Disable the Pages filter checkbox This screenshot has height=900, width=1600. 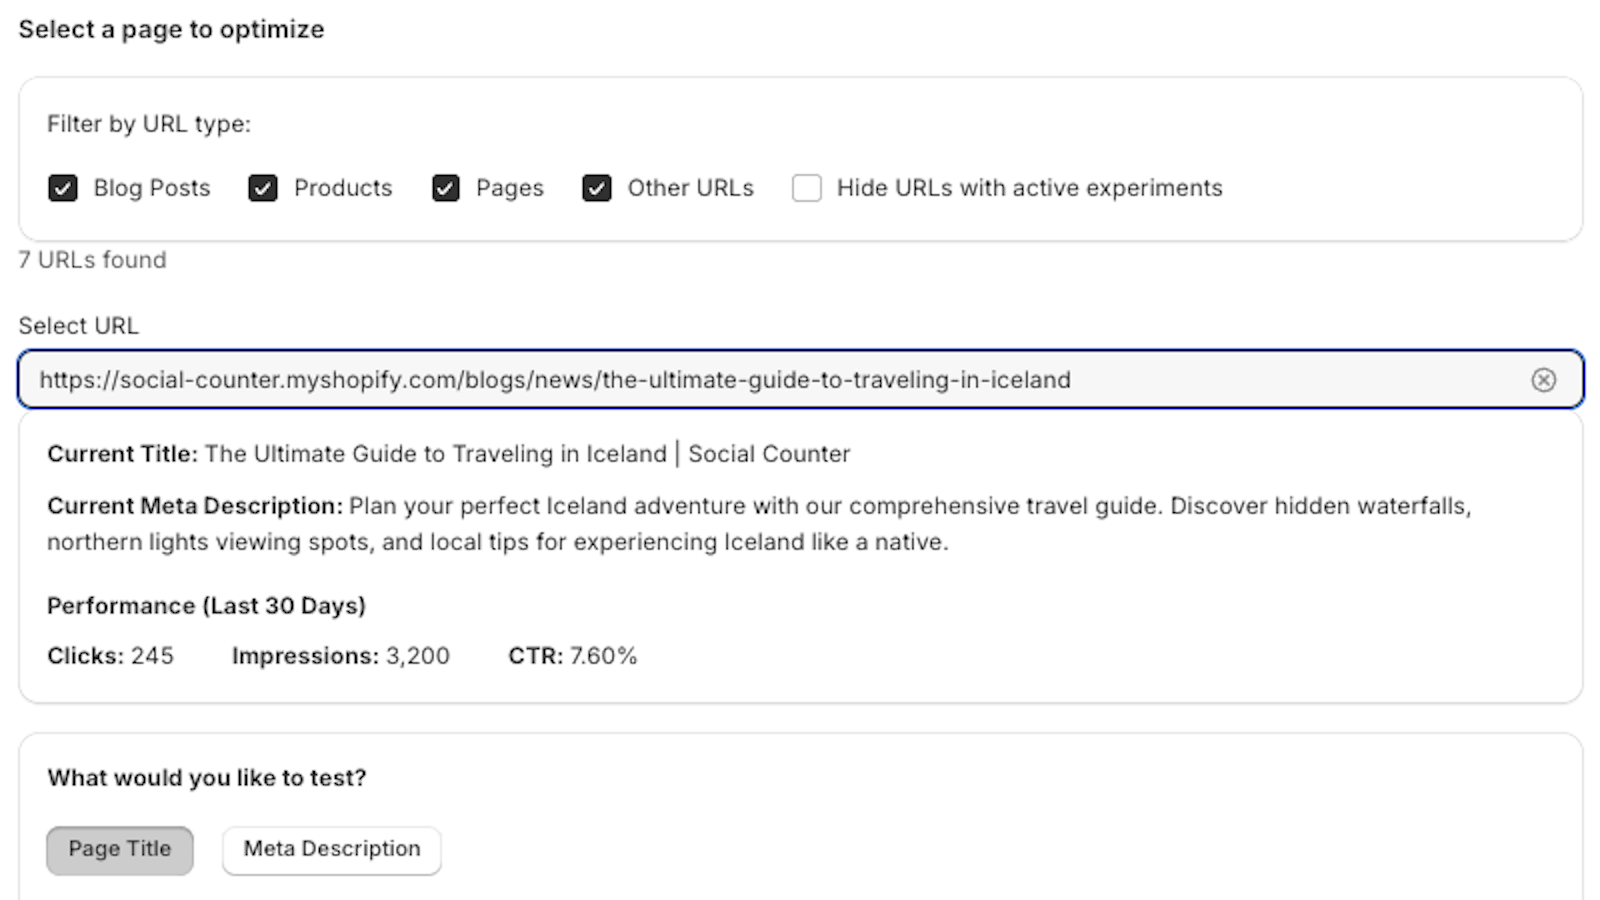point(446,188)
